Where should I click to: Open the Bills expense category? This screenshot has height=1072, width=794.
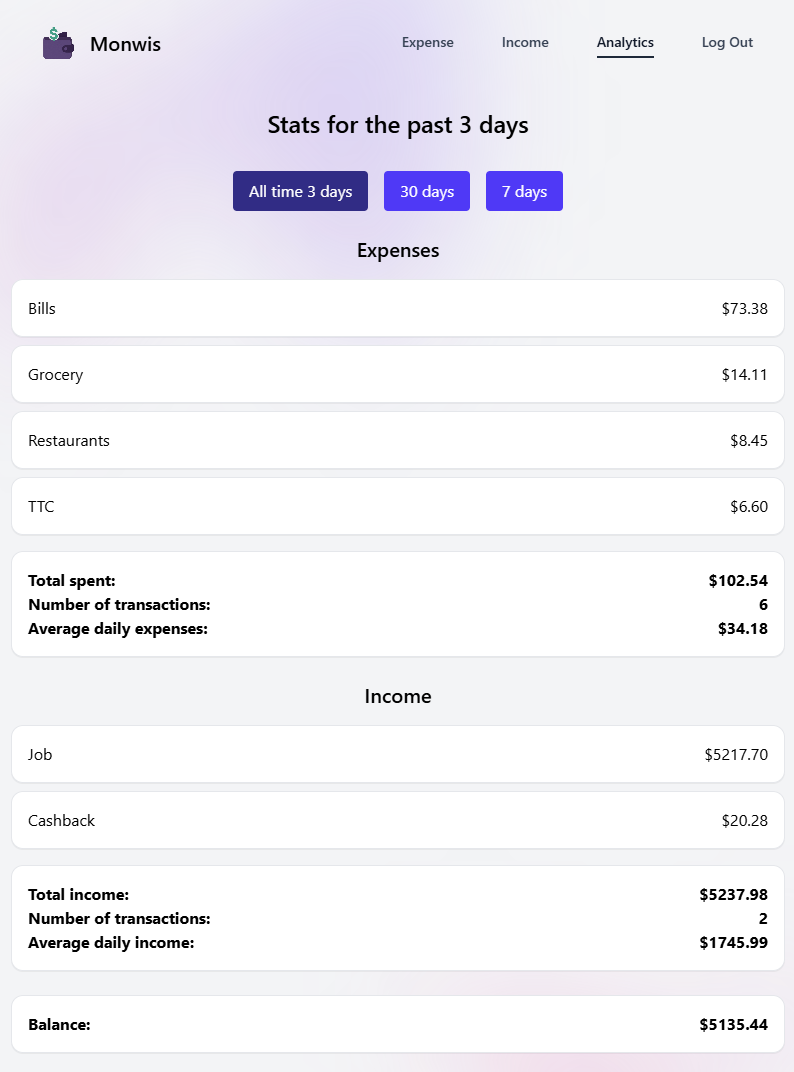[x=397, y=308]
